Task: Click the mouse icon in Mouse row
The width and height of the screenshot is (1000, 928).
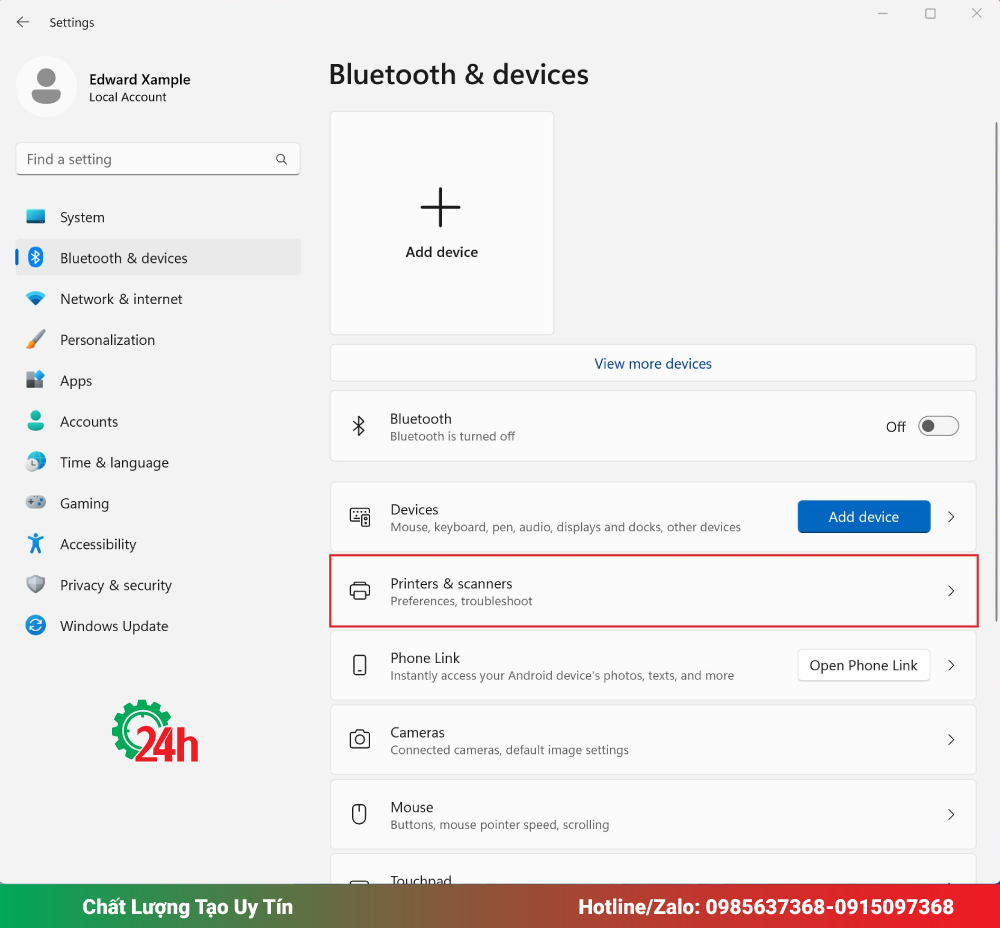Action: 360,814
